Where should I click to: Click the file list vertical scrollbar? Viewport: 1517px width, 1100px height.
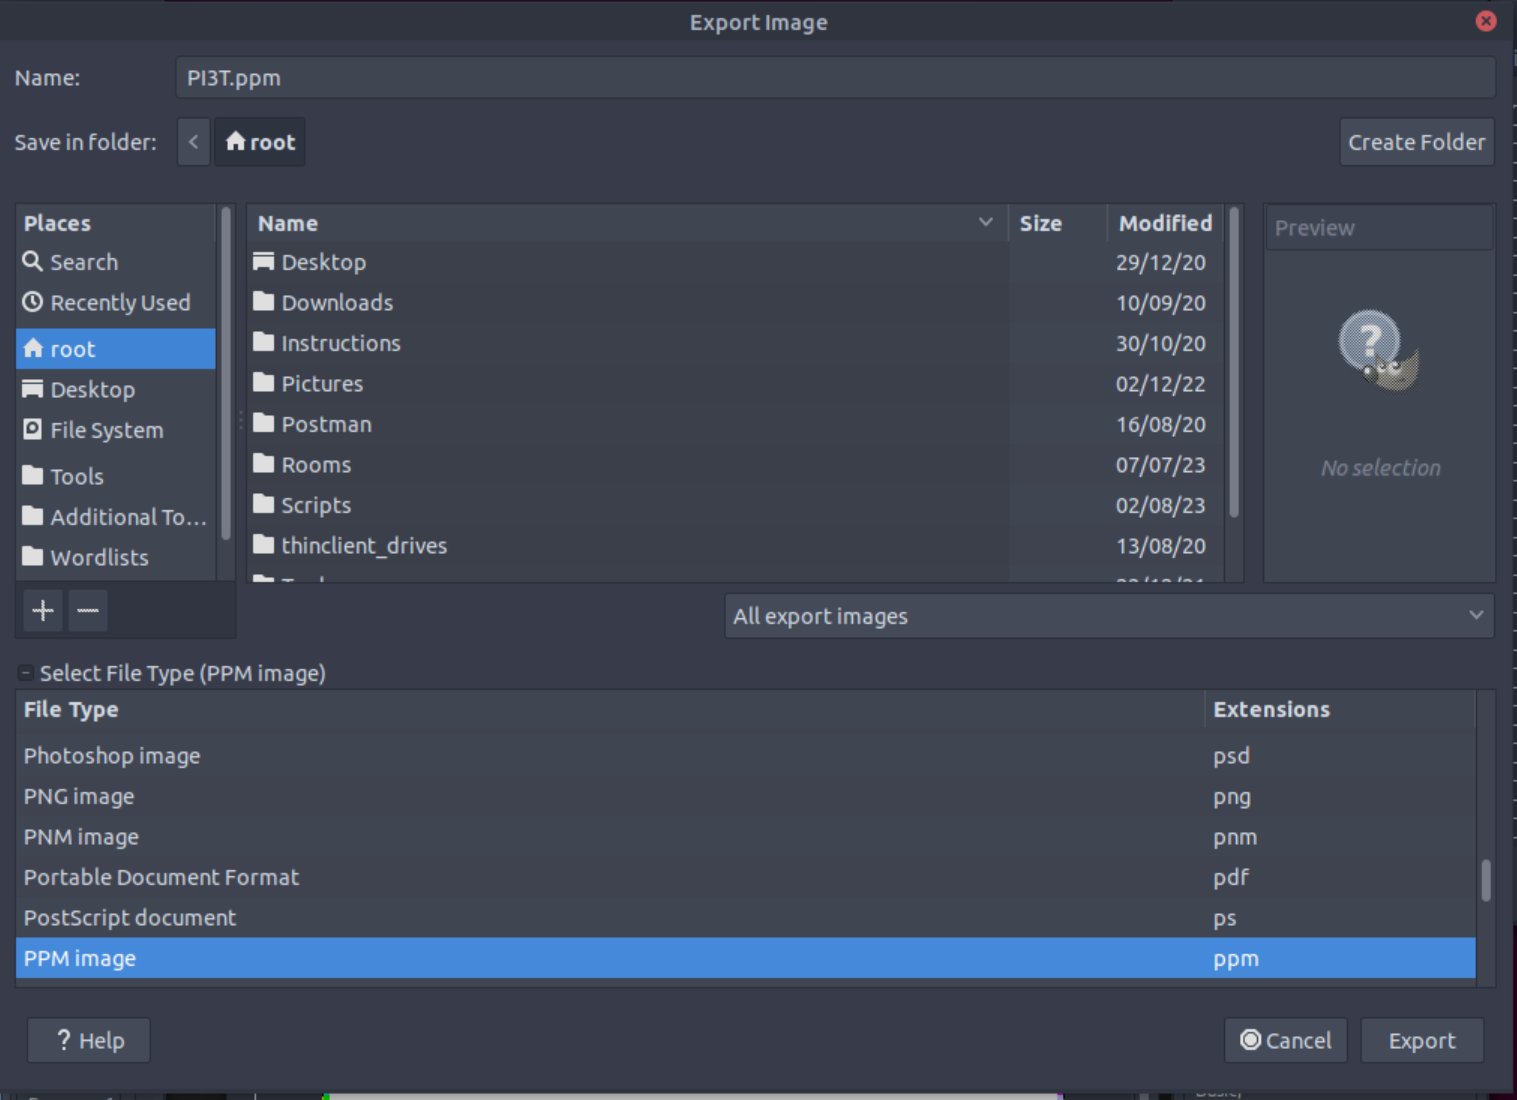[1234, 362]
